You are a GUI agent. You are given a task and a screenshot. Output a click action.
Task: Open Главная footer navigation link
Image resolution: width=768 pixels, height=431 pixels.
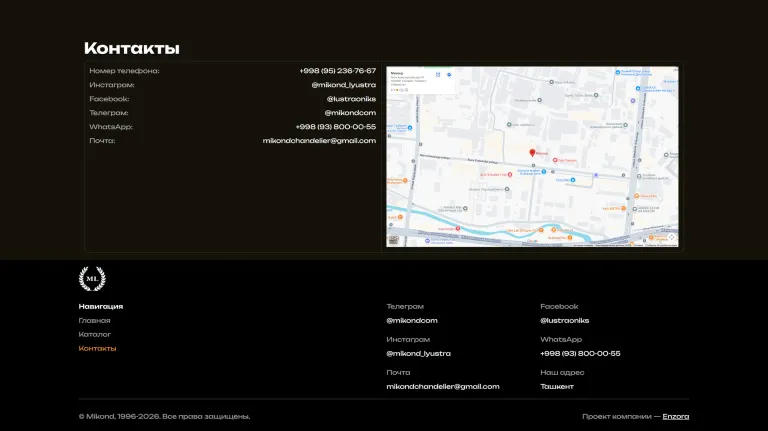95,320
